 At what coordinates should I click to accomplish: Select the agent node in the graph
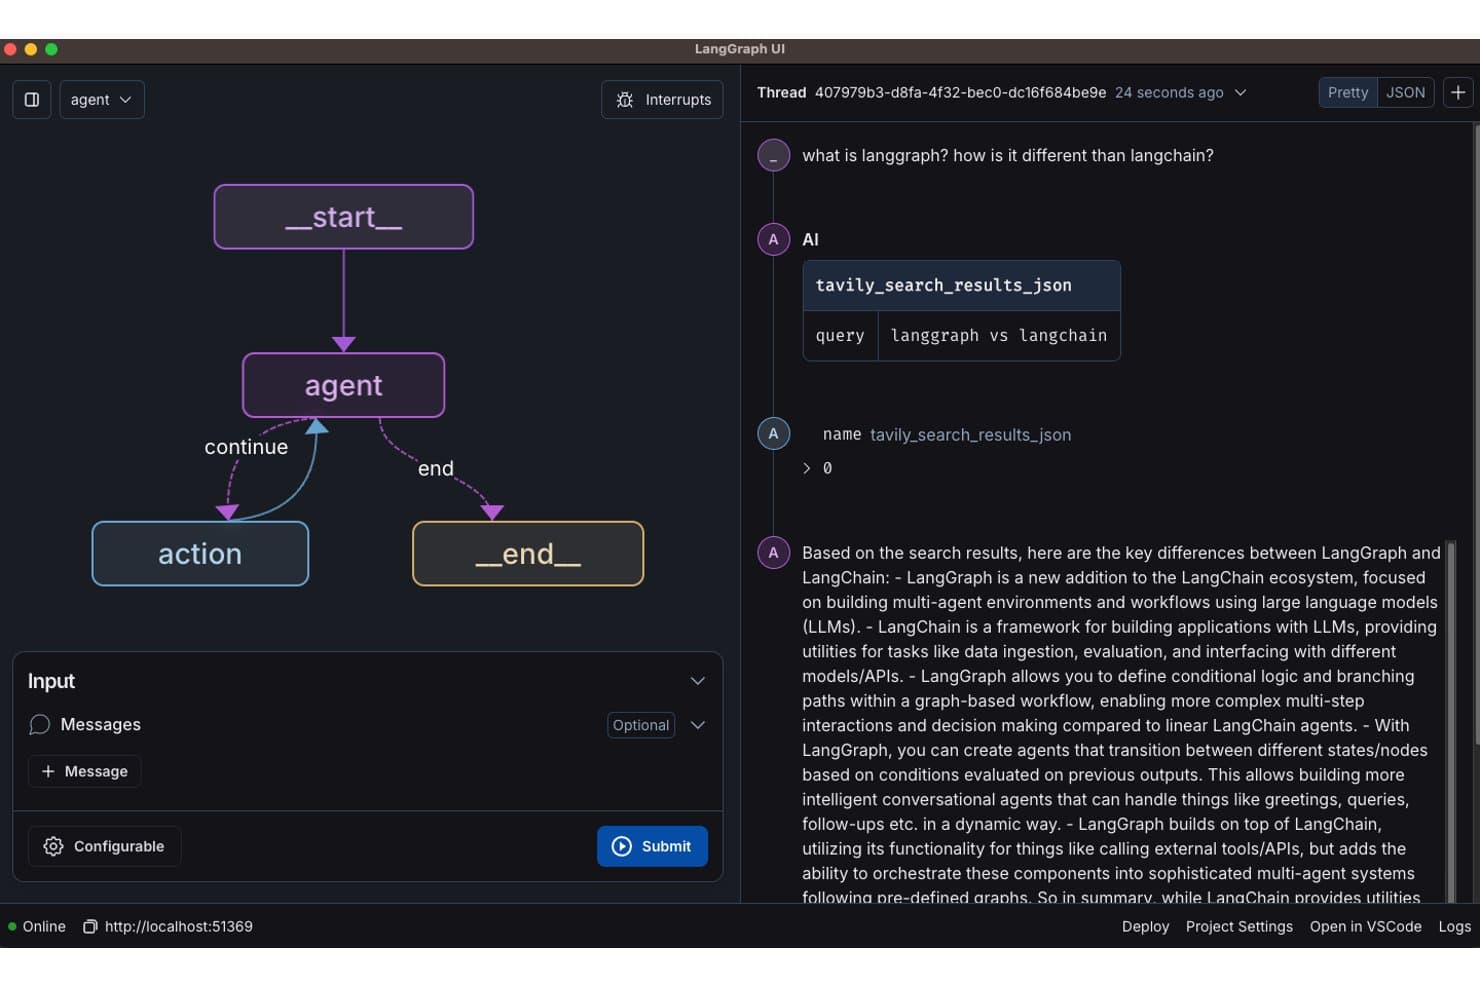tap(344, 385)
